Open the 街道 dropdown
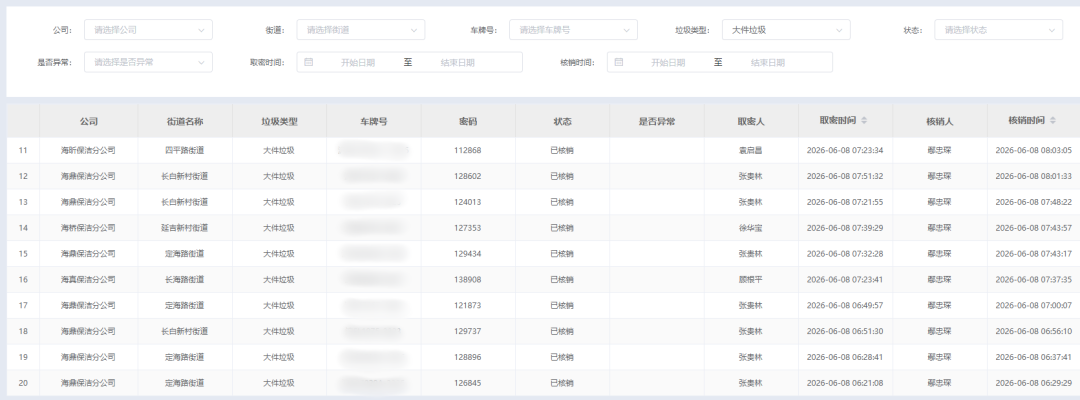Viewport: 1080px width, 400px height. pos(361,30)
